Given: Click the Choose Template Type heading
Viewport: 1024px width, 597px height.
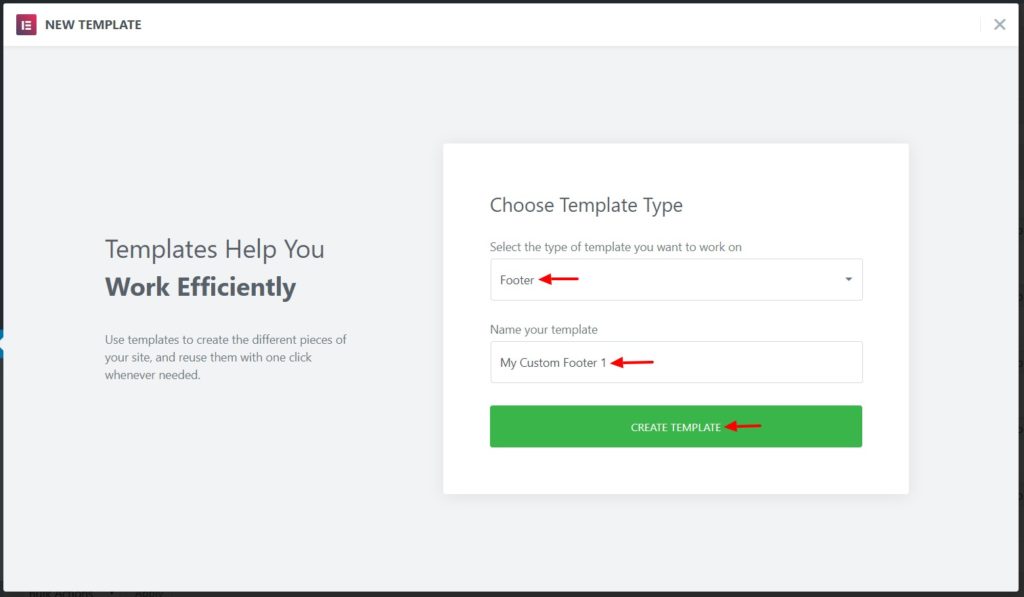Looking at the screenshot, I should [586, 205].
